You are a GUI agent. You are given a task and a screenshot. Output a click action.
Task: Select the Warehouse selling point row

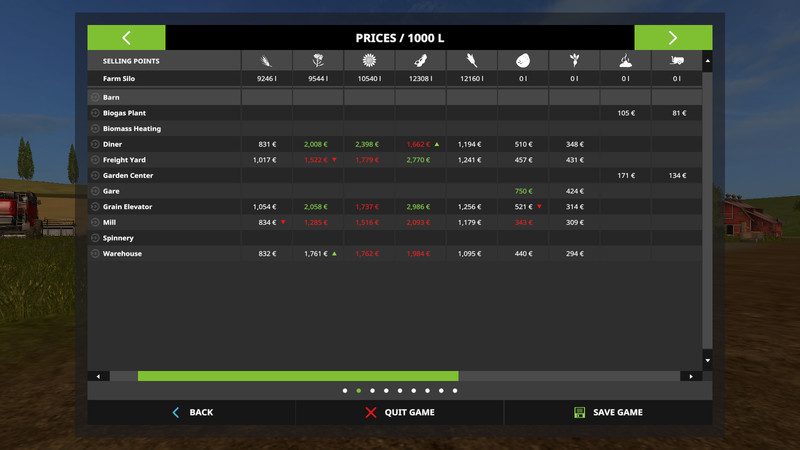[123, 254]
